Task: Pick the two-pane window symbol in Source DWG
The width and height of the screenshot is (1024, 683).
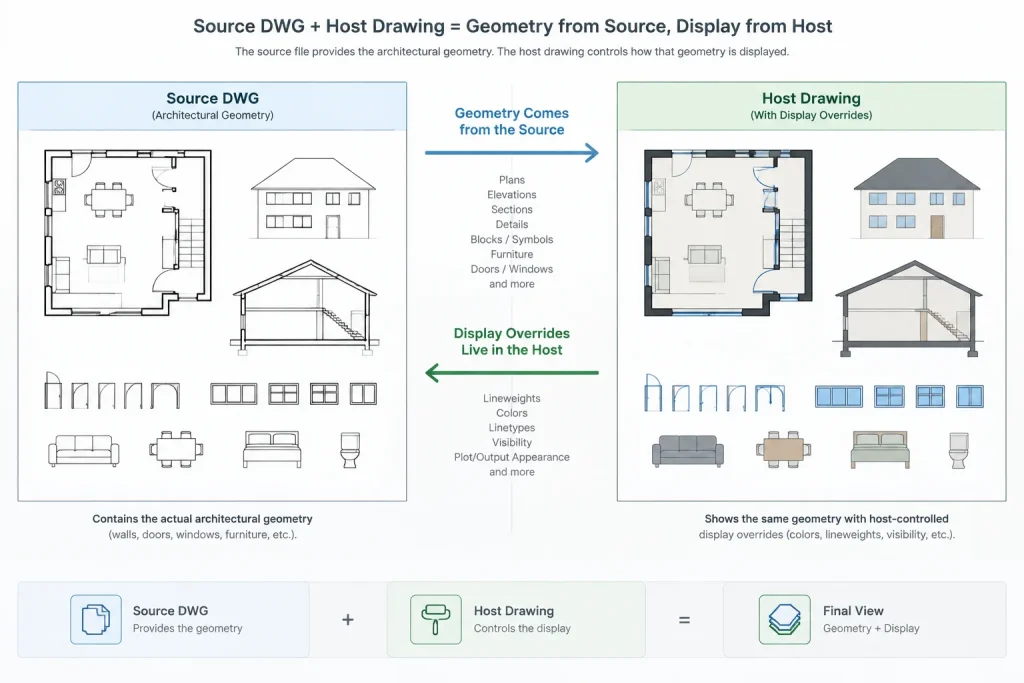Action: tap(363, 394)
